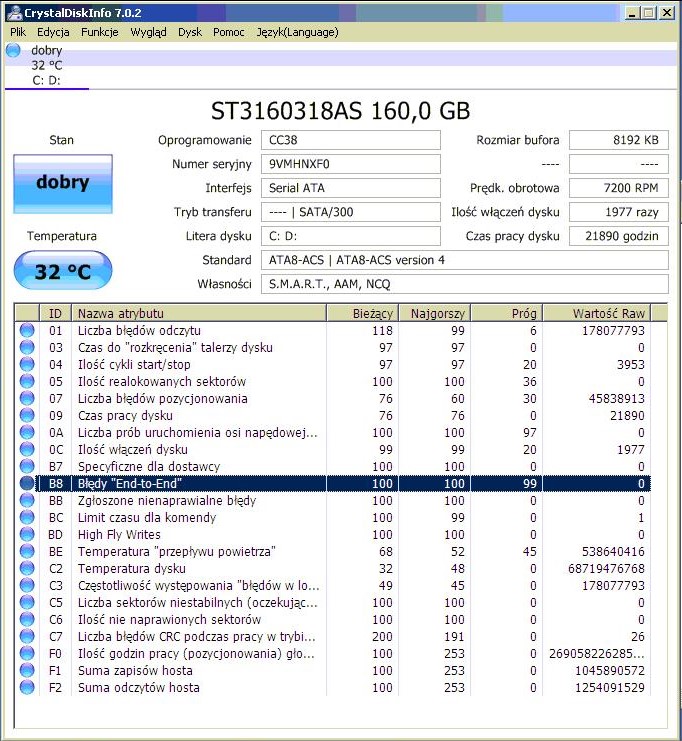
Task: Click the disk title 'ST3160318AS 160,0 GB'
Action: (340, 111)
